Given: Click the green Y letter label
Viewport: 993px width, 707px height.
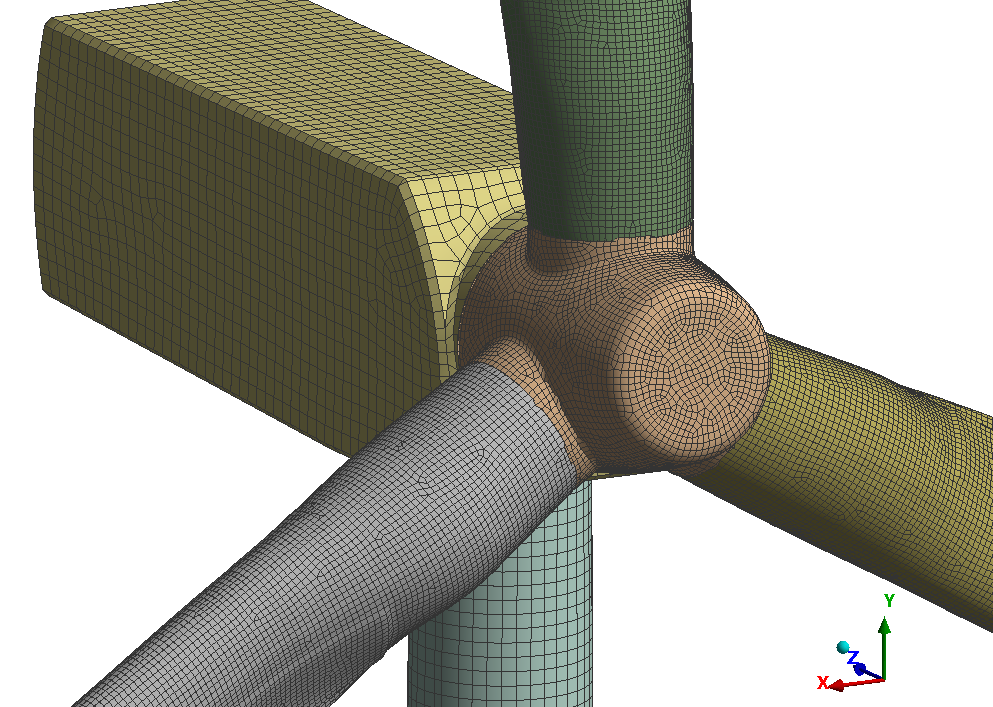Looking at the screenshot, I should (888, 600).
